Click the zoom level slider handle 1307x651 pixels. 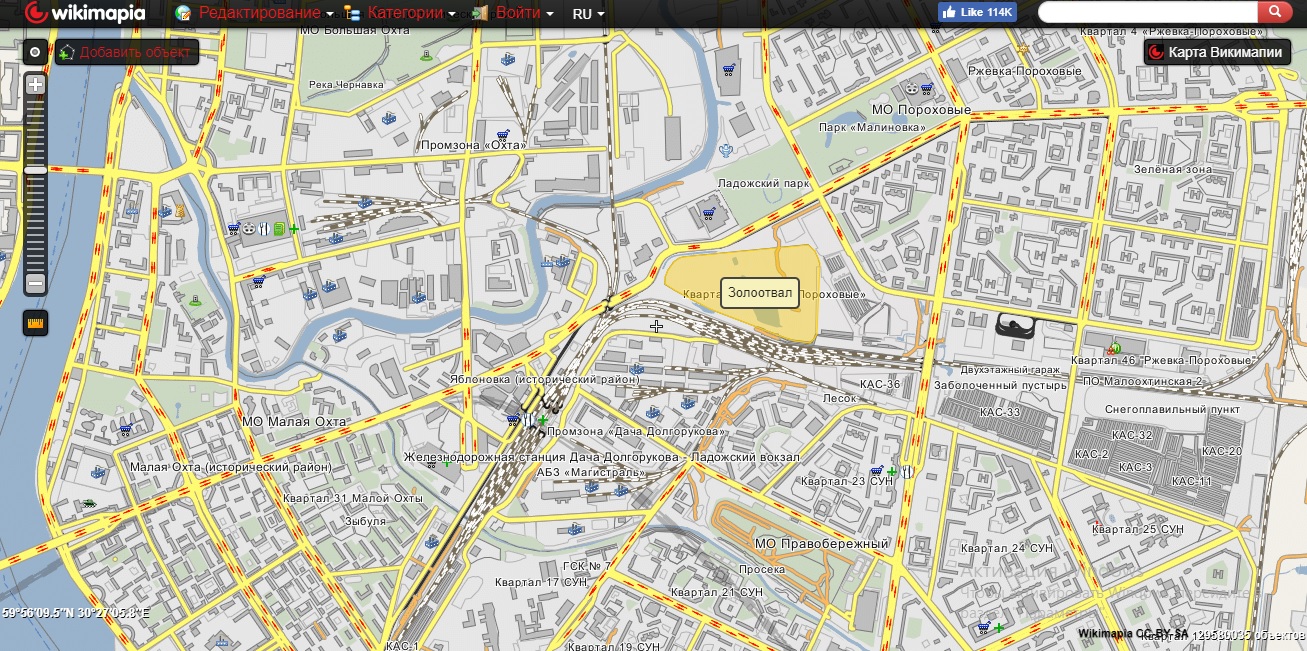[35, 171]
